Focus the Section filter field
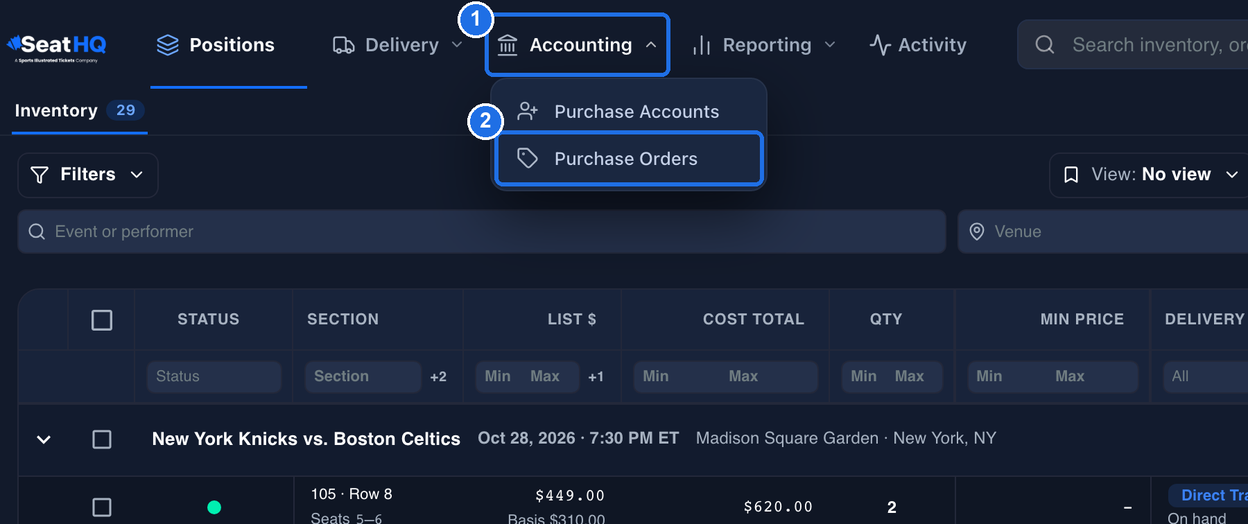Screen dimensions: 1248x524 click(363, 376)
